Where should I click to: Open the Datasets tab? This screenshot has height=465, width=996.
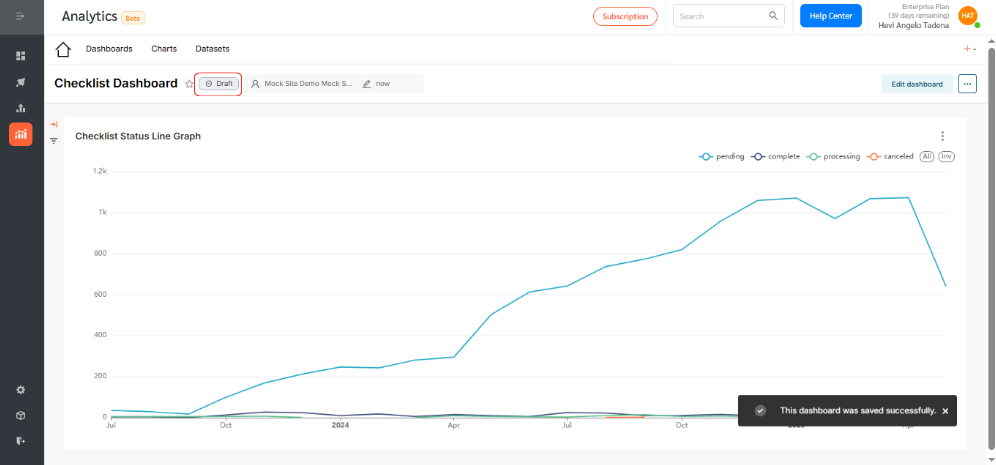pos(212,49)
